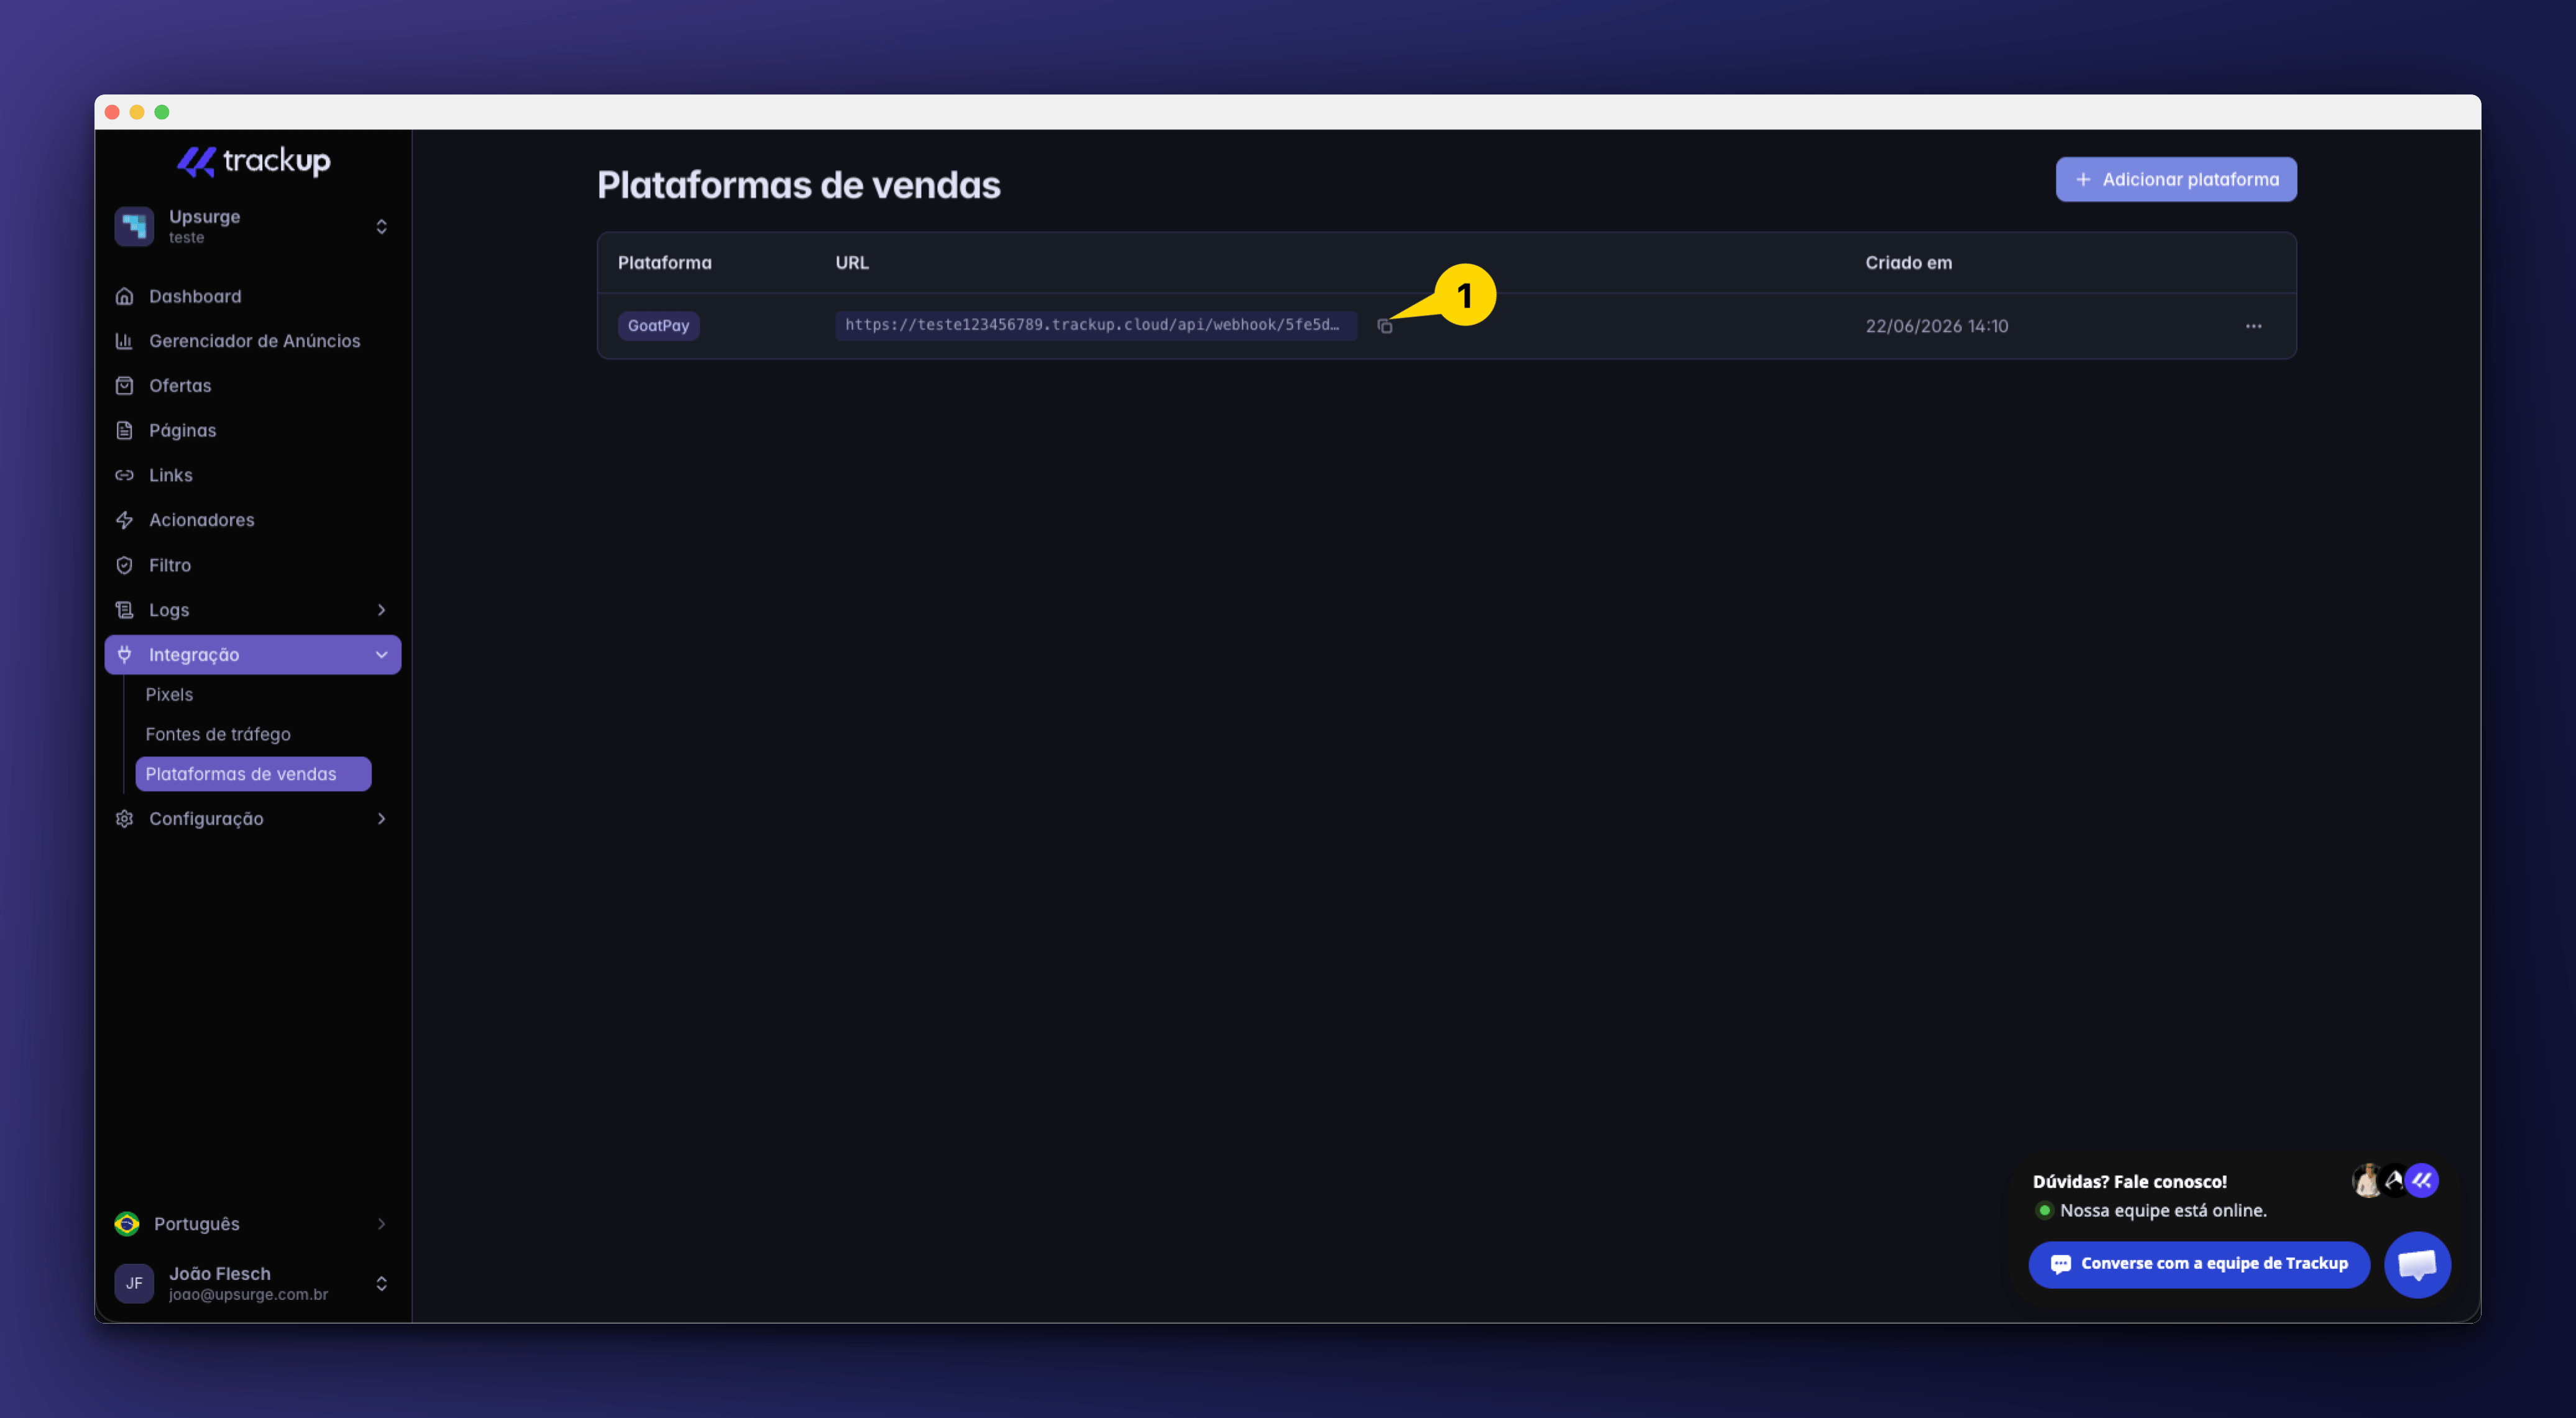2576x1418 pixels.
Task: Open the João Flesch account menu
Action: click(x=253, y=1283)
